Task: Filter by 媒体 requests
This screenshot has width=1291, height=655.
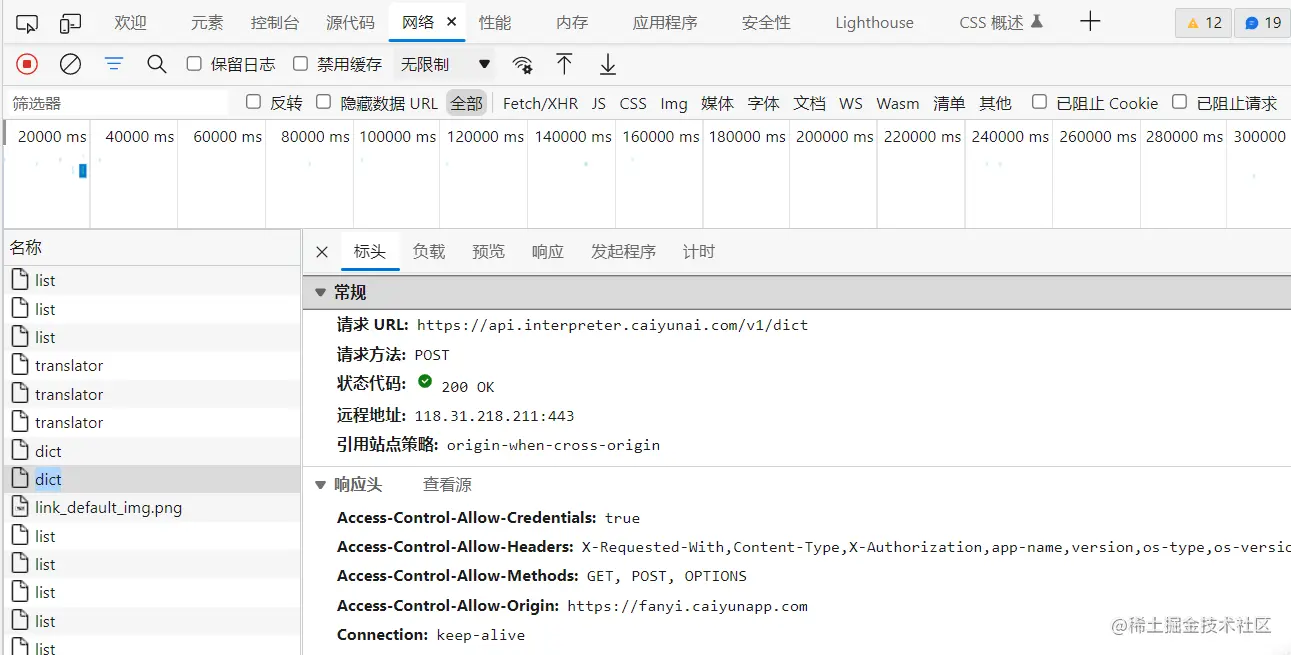Action: point(717,103)
